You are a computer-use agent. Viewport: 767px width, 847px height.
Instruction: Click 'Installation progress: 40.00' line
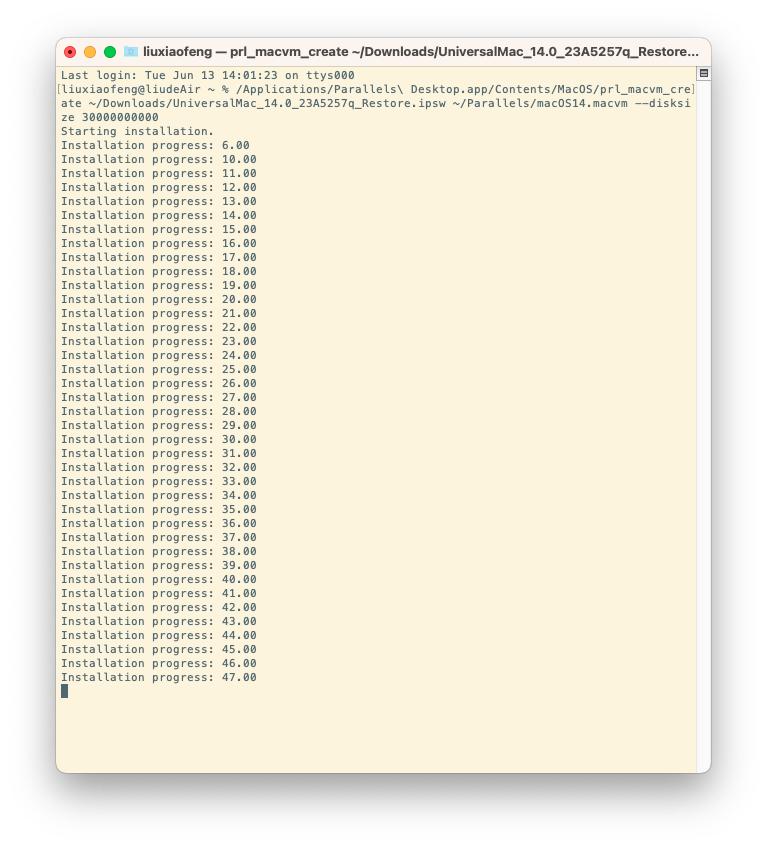coord(158,580)
